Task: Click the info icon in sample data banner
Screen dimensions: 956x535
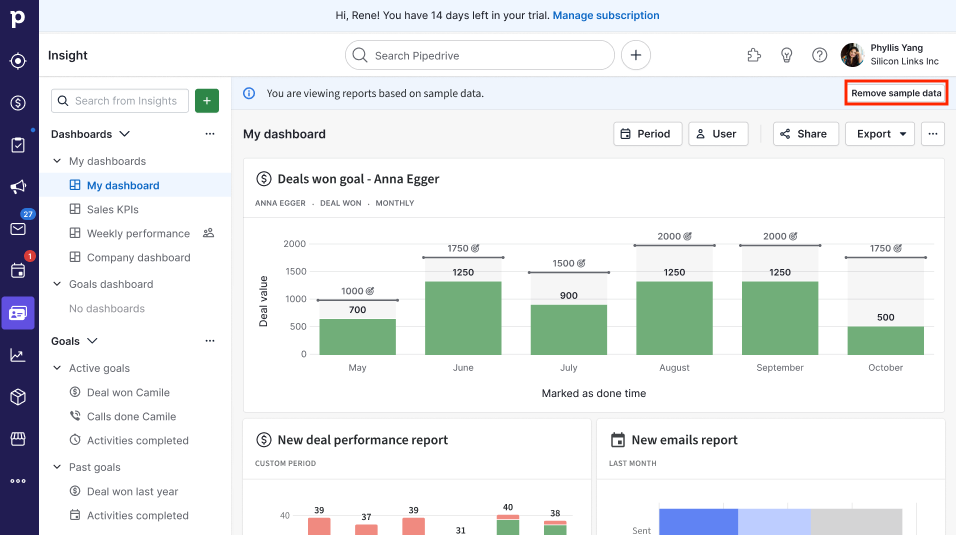Action: tap(249, 93)
